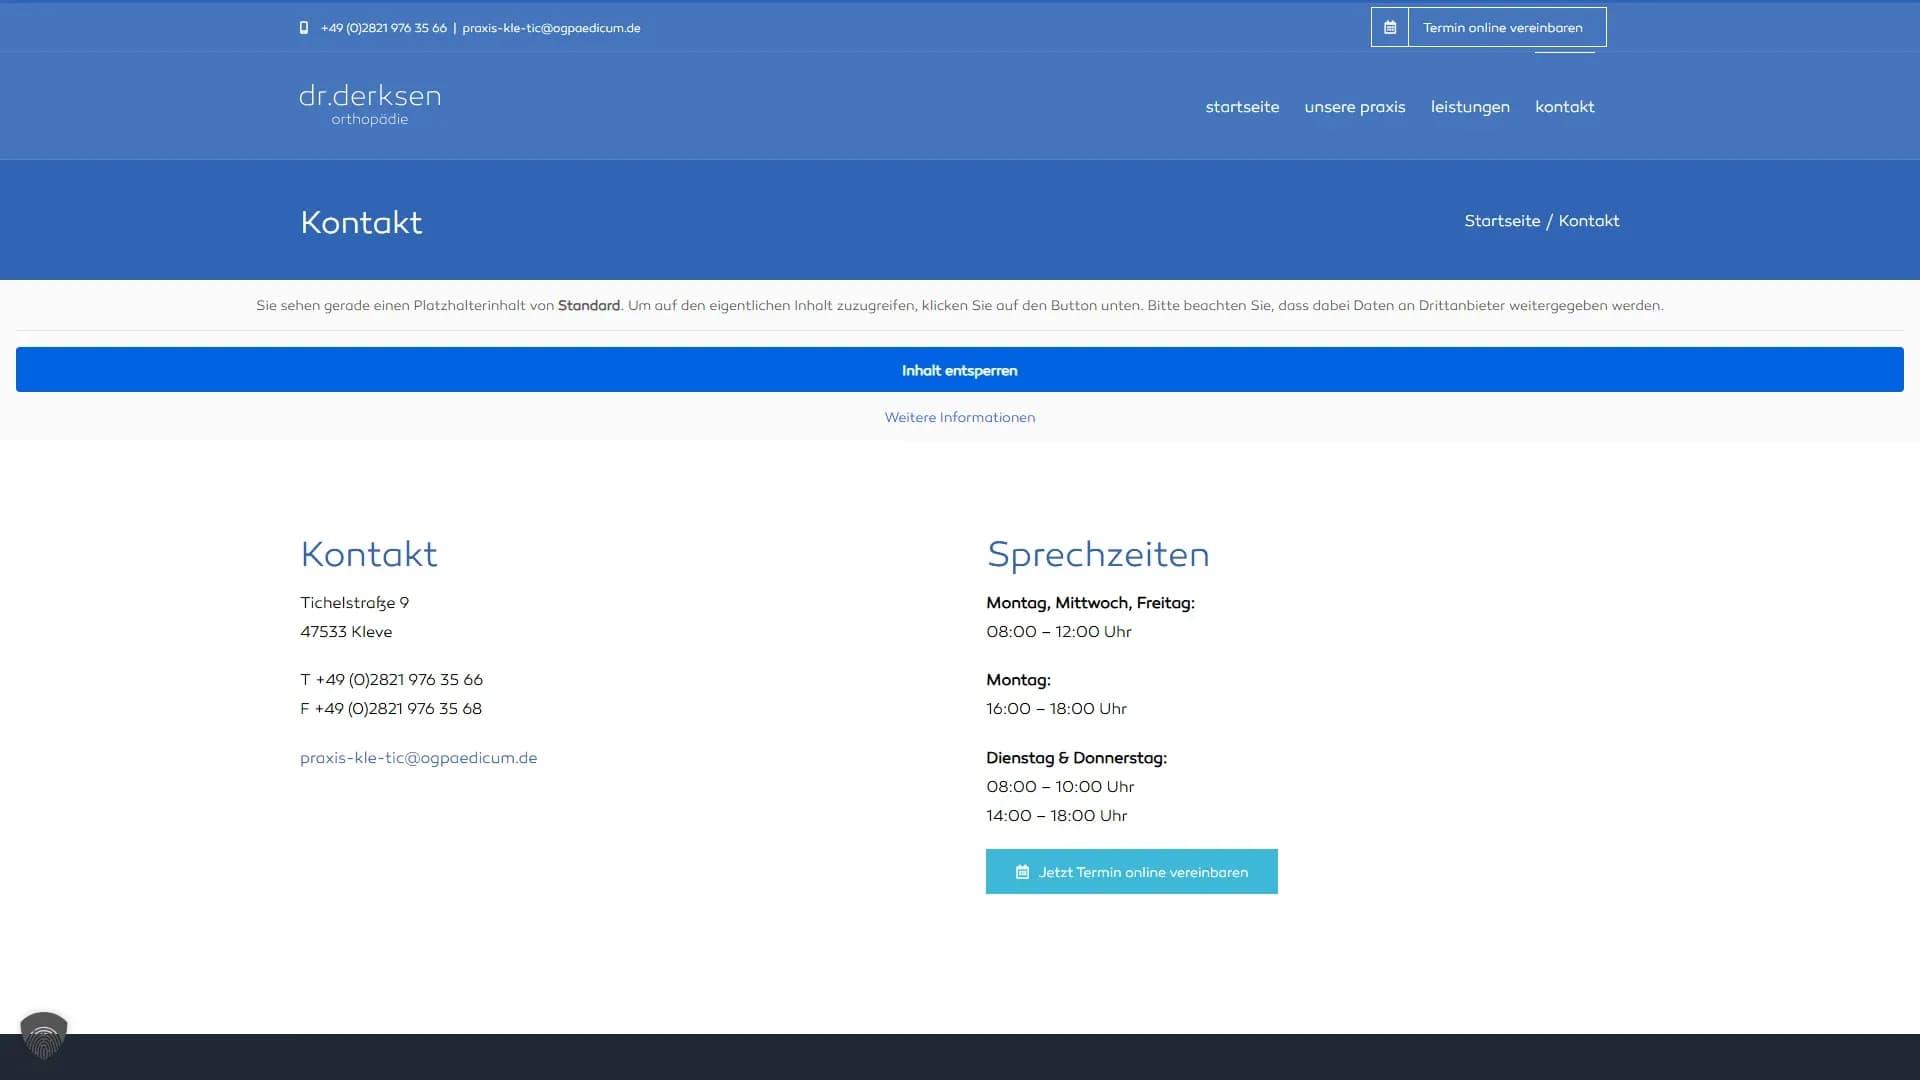Click the Kontakt section heading

tap(368, 553)
